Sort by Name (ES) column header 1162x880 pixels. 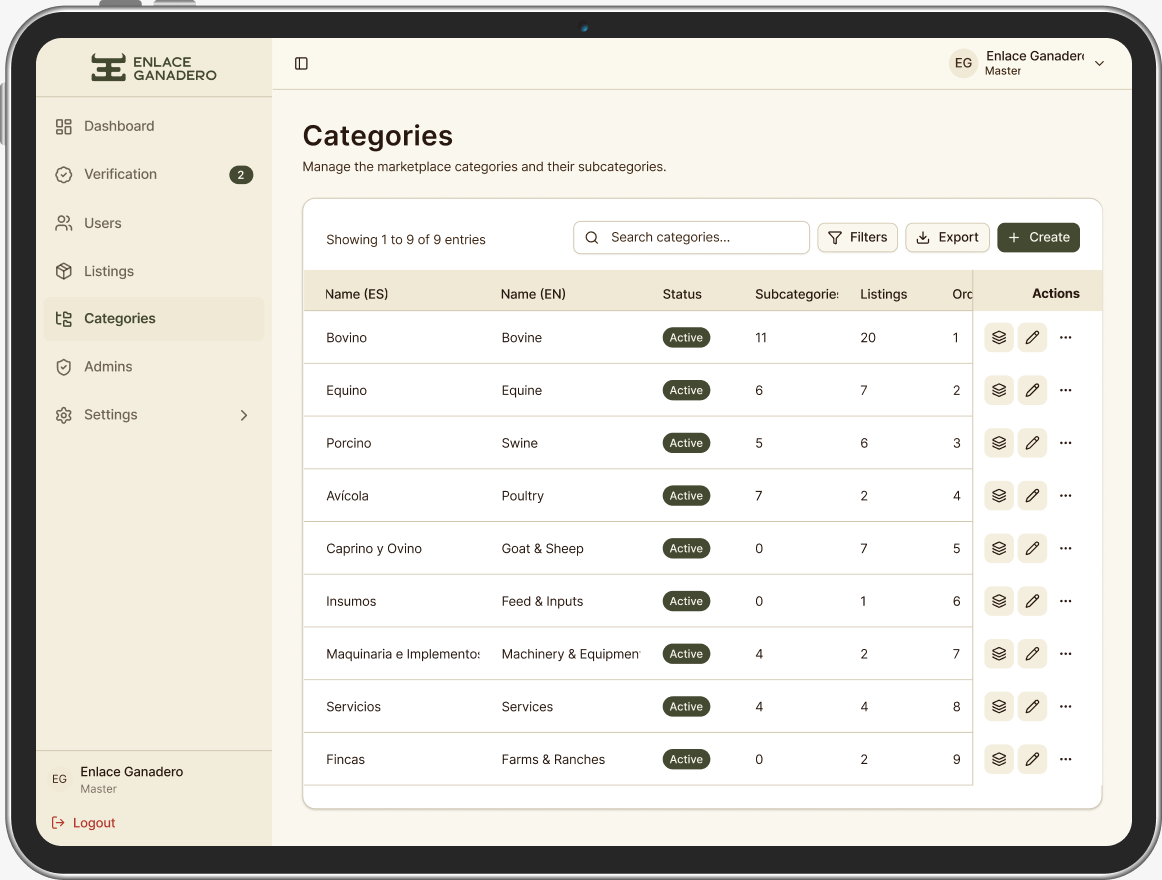click(356, 294)
